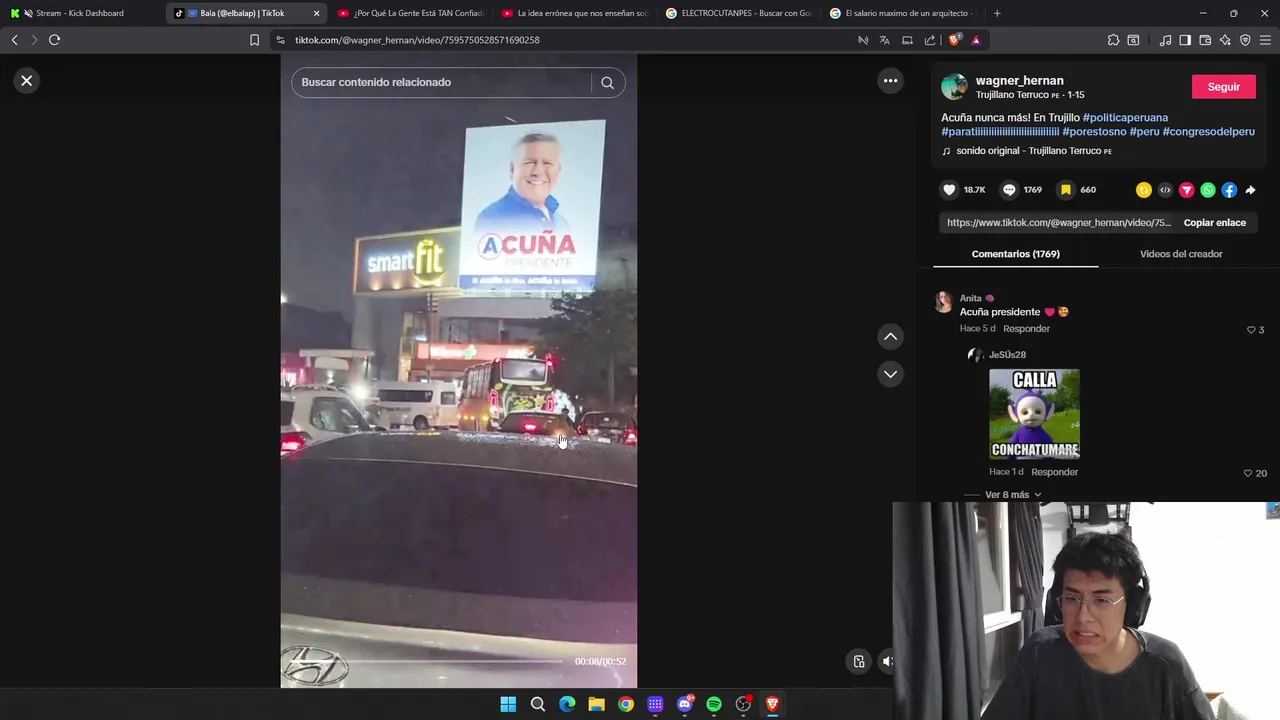Click Brave Rewards triangle icon
Viewport: 1280px width, 720px height.
(x=976, y=40)
